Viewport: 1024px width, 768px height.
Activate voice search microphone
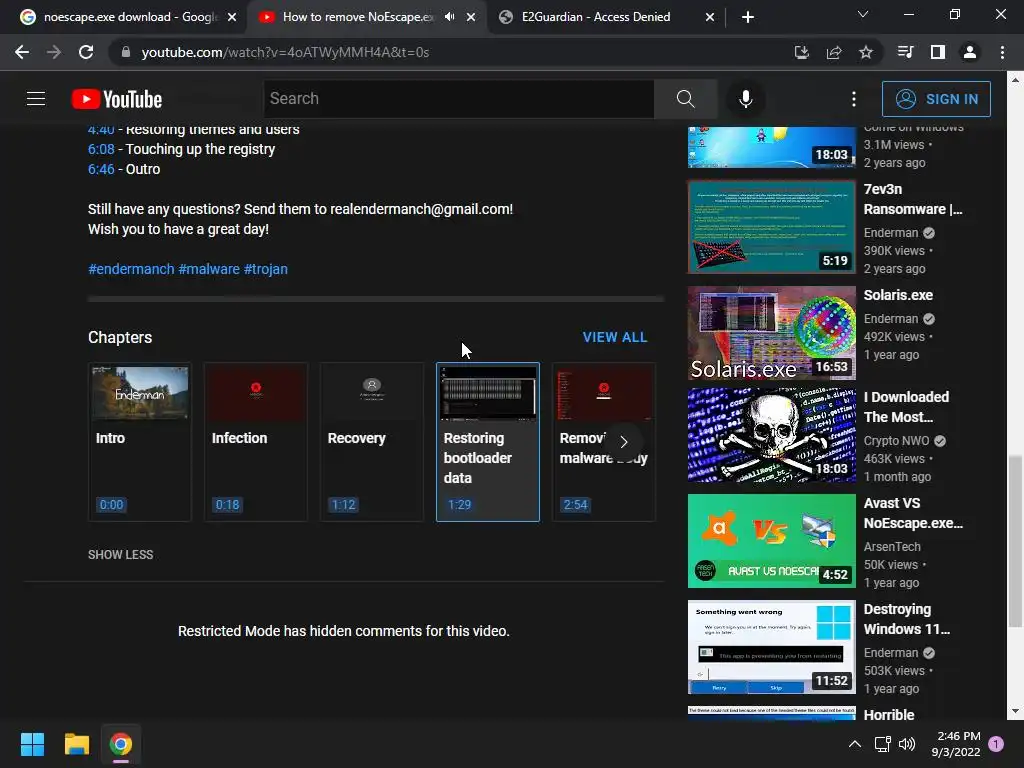tap(745, 99)
